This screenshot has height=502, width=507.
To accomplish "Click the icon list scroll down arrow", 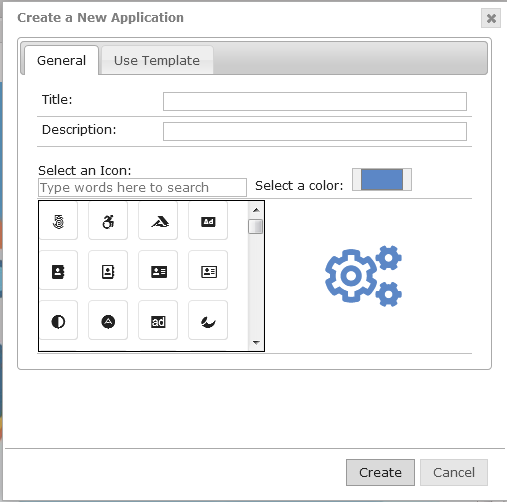I will [x=256, y=343].
